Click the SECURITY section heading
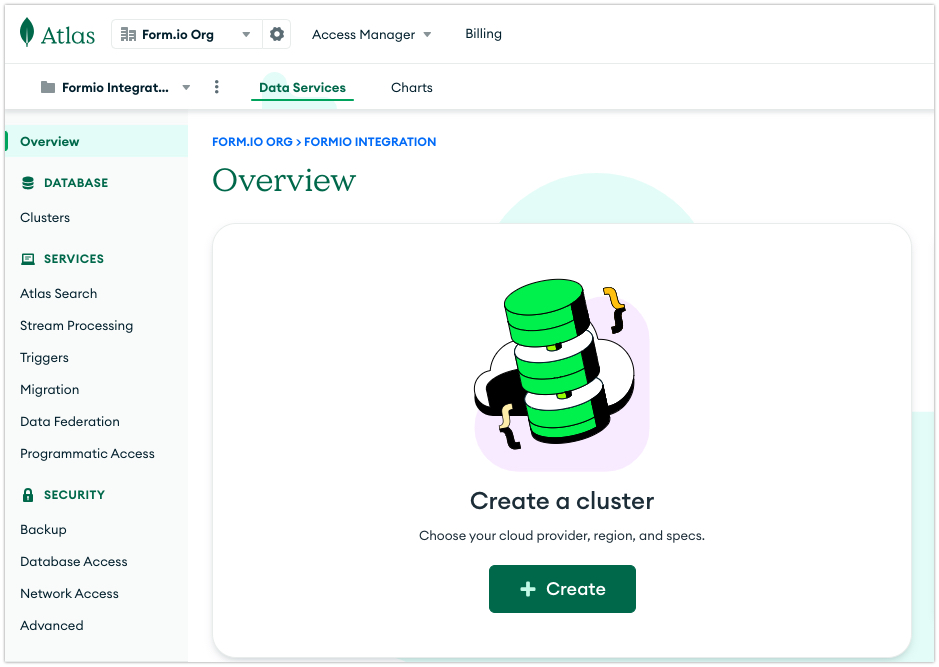This screenshot has width=939, height=667. click(74, 495)
